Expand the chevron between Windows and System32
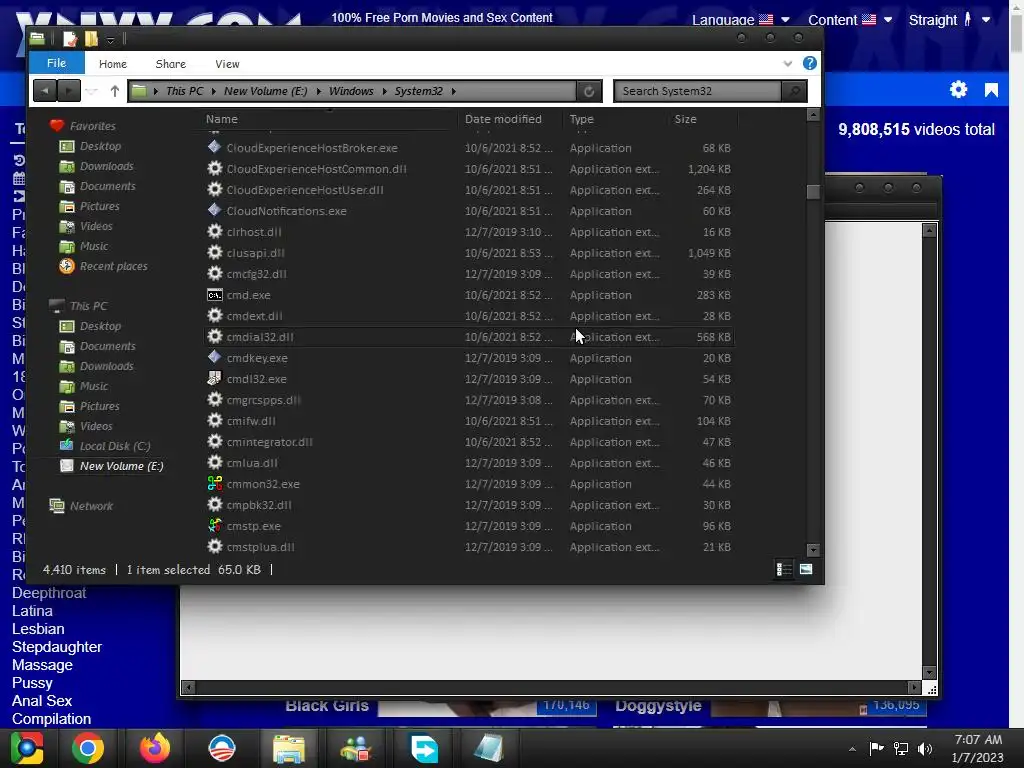 [x=384, y=91]
